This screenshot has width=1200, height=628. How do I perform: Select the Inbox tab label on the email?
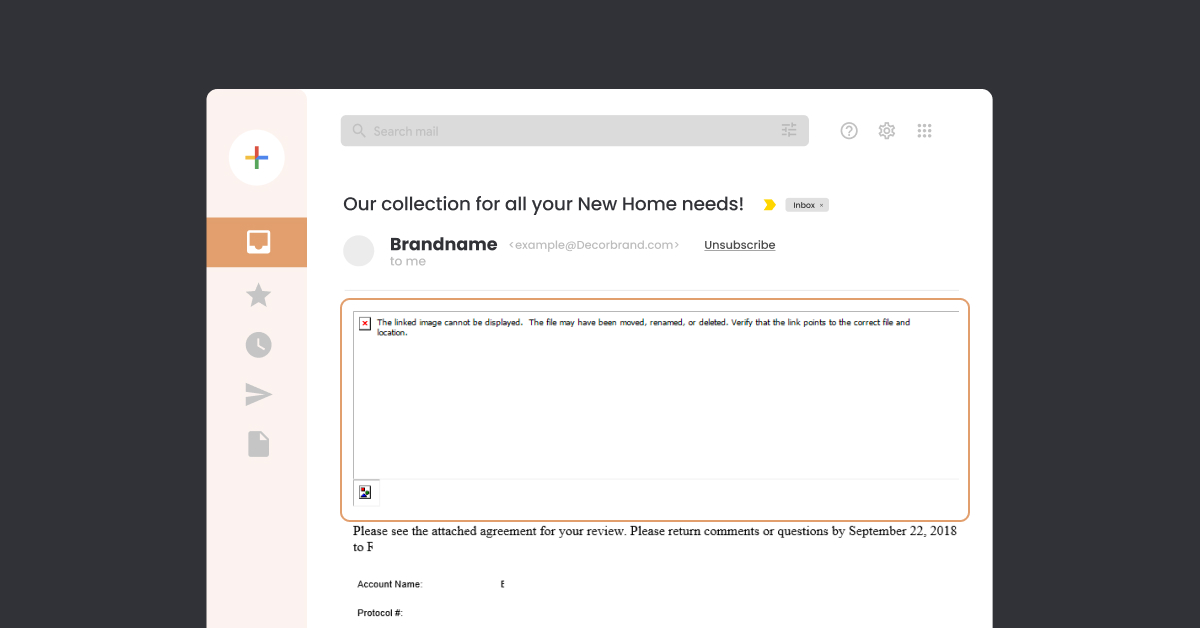coord(803,204)
